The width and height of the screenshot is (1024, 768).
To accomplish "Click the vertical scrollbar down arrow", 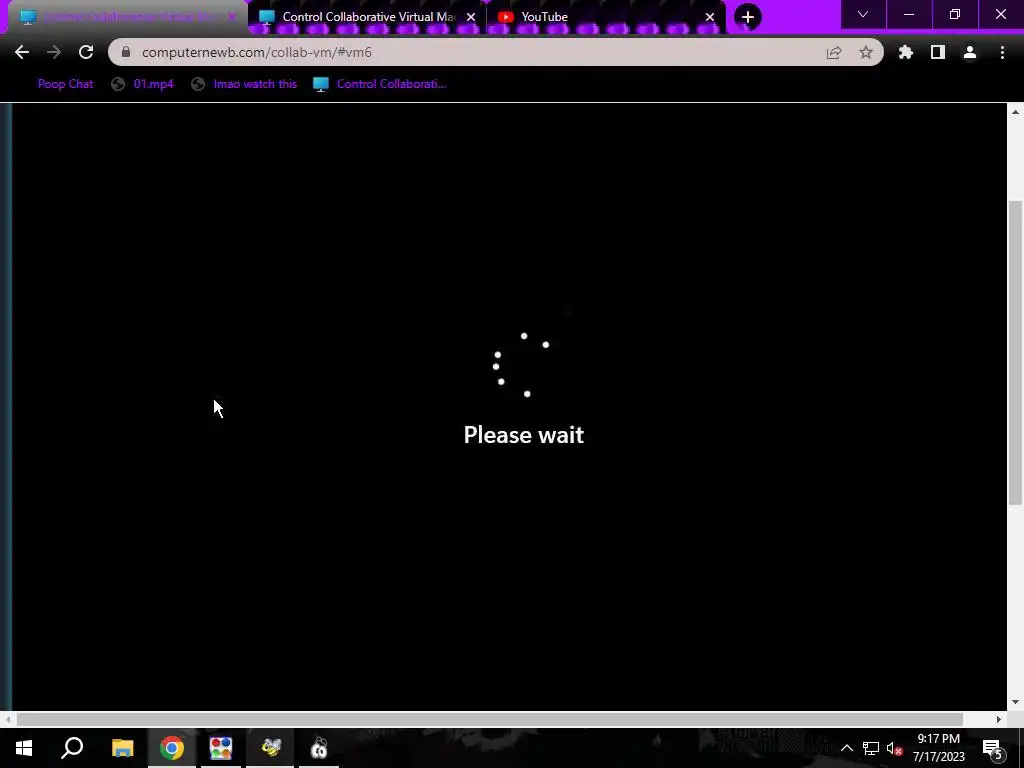I will click(1015, 702).
